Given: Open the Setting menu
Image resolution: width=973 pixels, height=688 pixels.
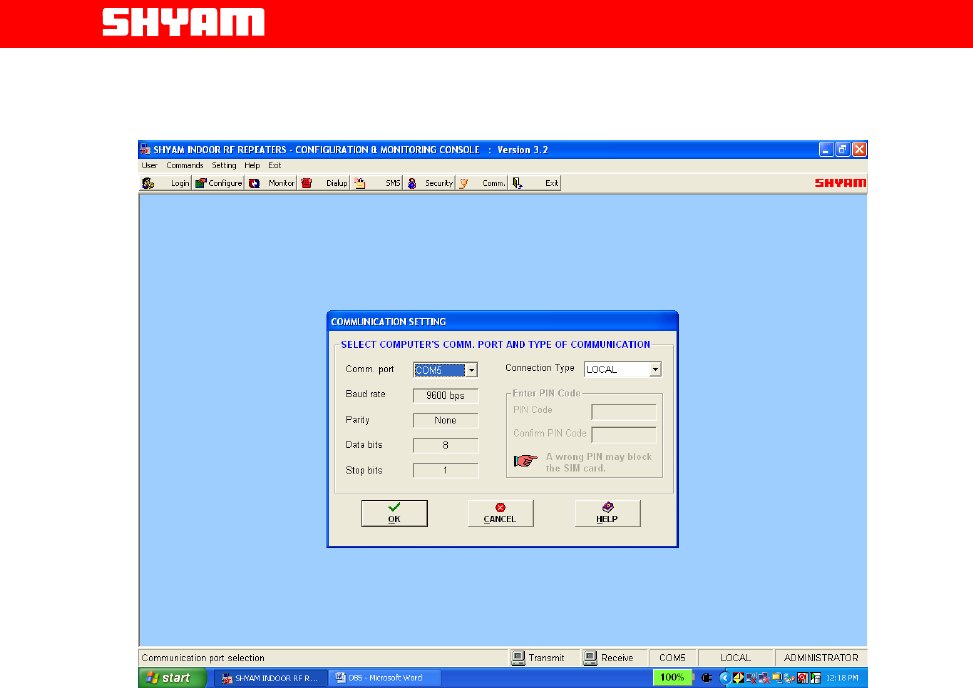Looking at the screenshot, I should click(223, 166).
